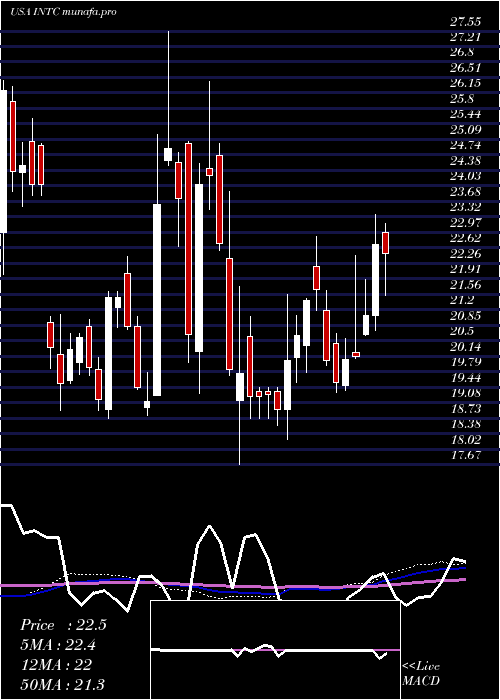Select the 24.74 price axis label
This screenshot has height=700, width=500.
click(x=465, y=145)
